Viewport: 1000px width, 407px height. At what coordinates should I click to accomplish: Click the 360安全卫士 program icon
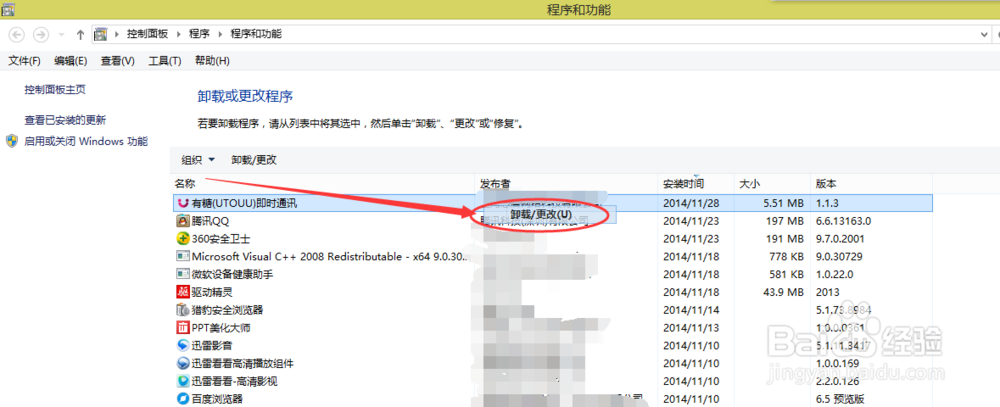(183, 239)
